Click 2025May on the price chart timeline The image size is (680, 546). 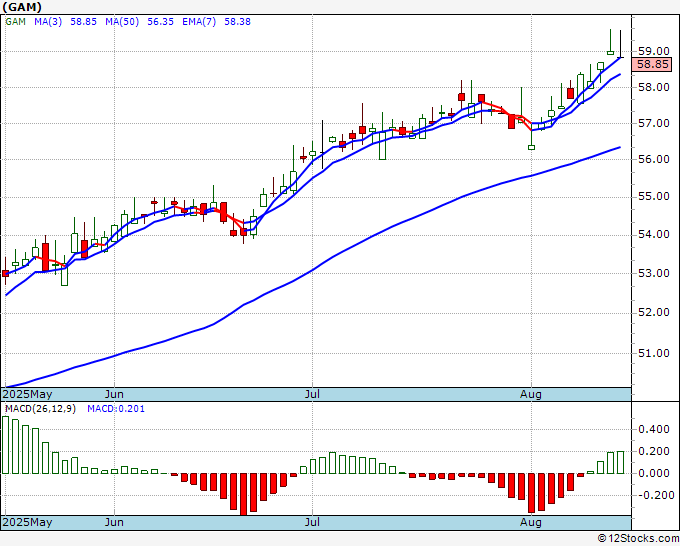[28, 394]
